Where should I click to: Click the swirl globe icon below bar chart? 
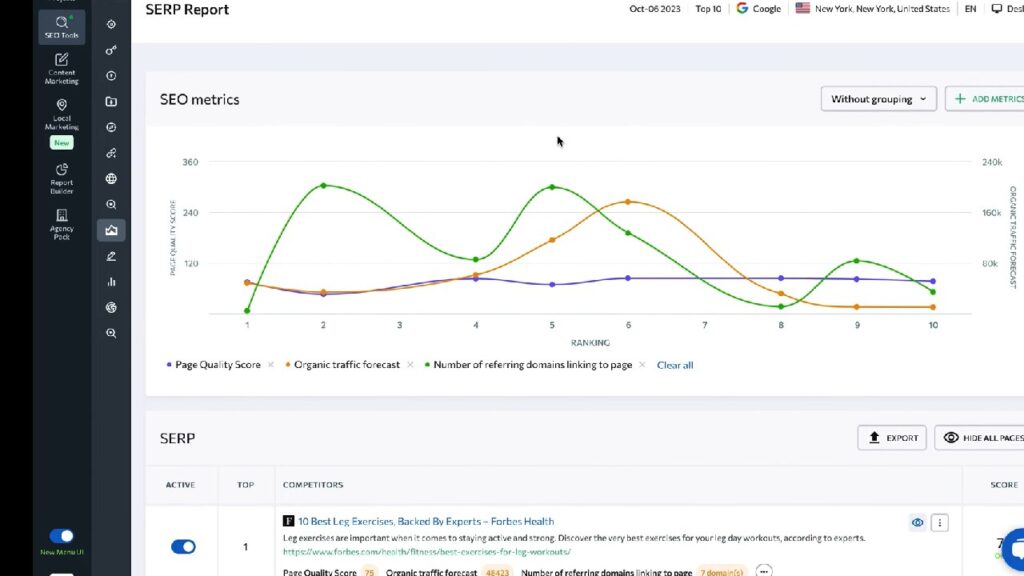coord(111,307)
